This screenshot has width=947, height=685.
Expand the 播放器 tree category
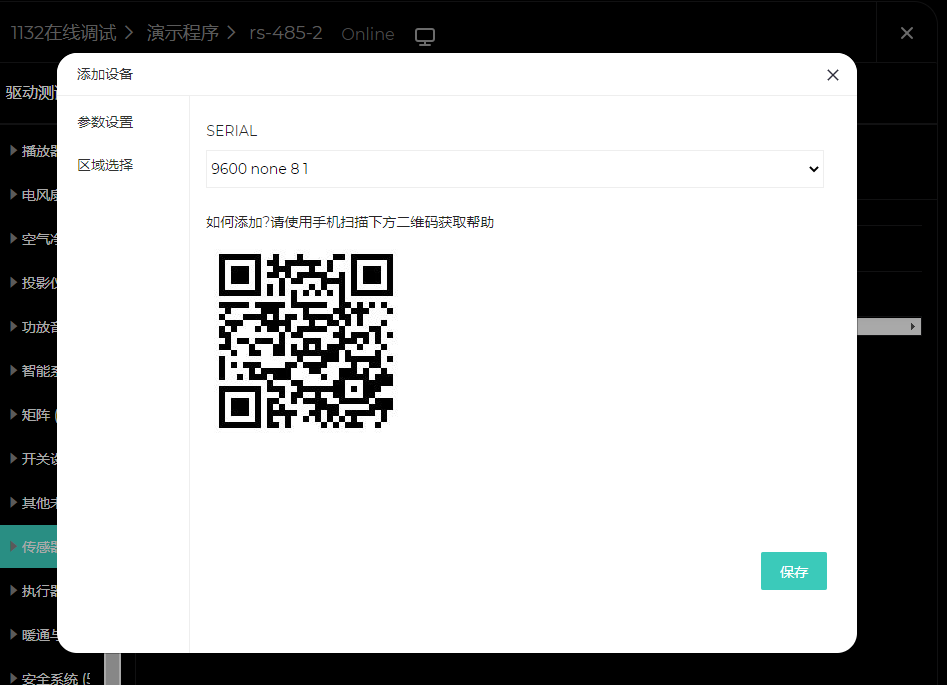(13, 150)
